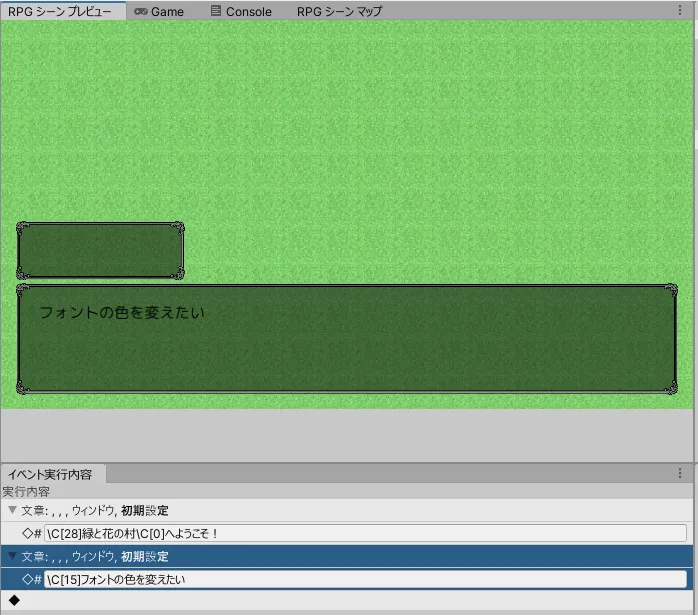
Task: Collapse the first 文章 command row
Action: pos(12,510)
